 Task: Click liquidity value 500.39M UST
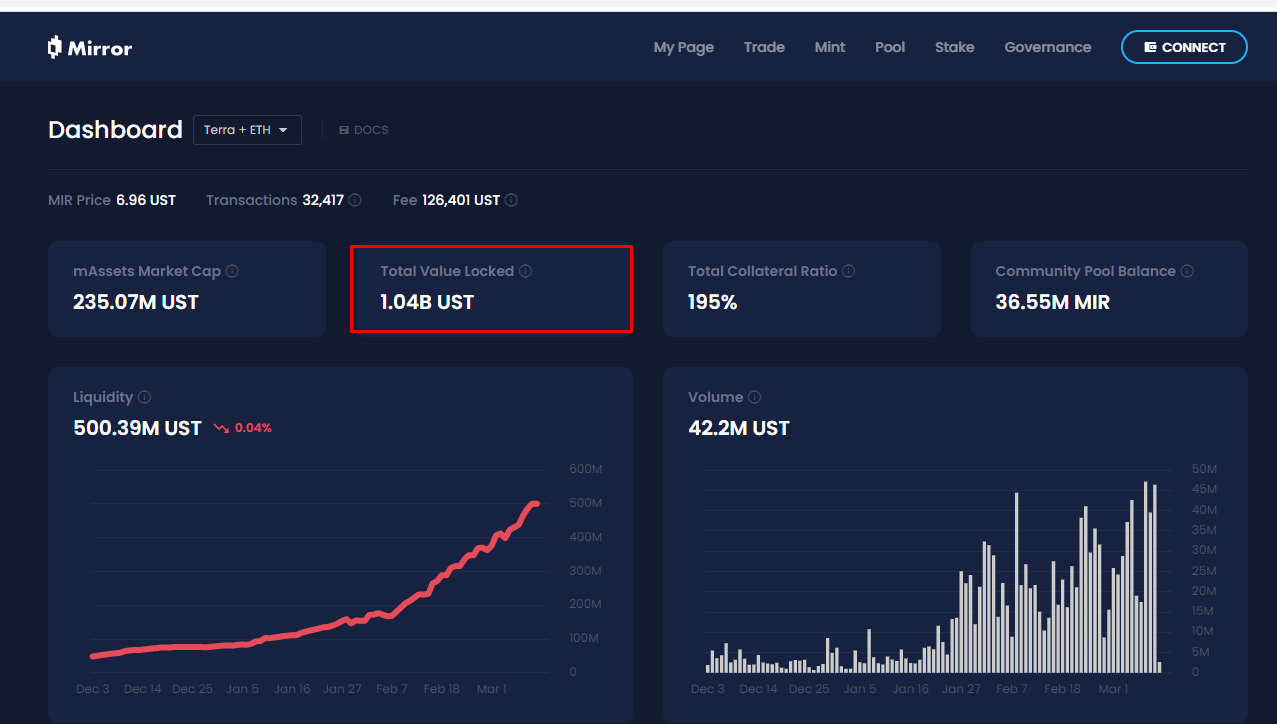click(138, 428)
